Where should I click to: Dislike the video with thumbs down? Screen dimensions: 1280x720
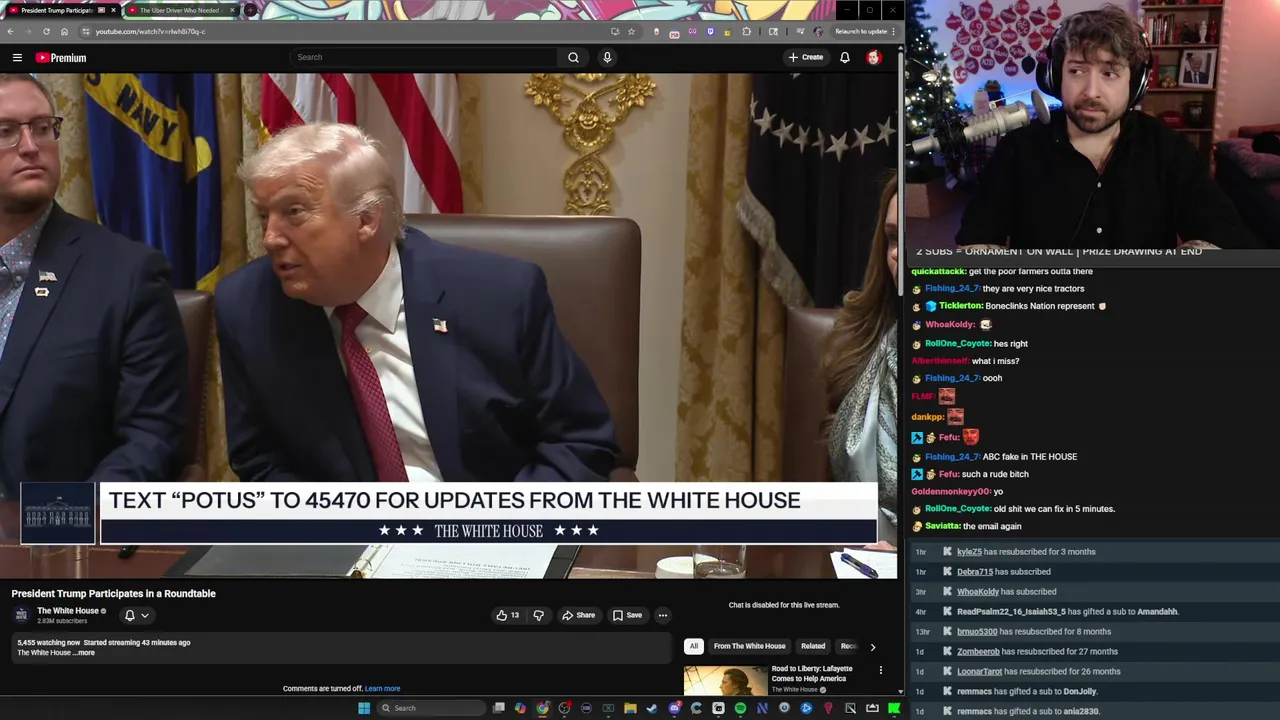click(538, 615)
